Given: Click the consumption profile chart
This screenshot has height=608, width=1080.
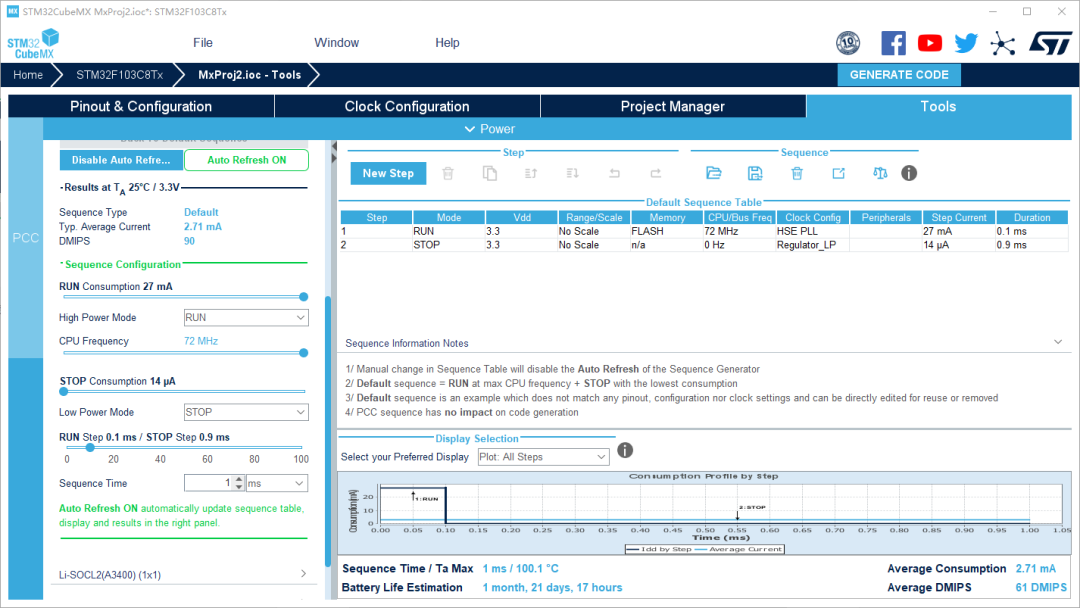Looking at the screenshot, I should (x=704, y=513).
